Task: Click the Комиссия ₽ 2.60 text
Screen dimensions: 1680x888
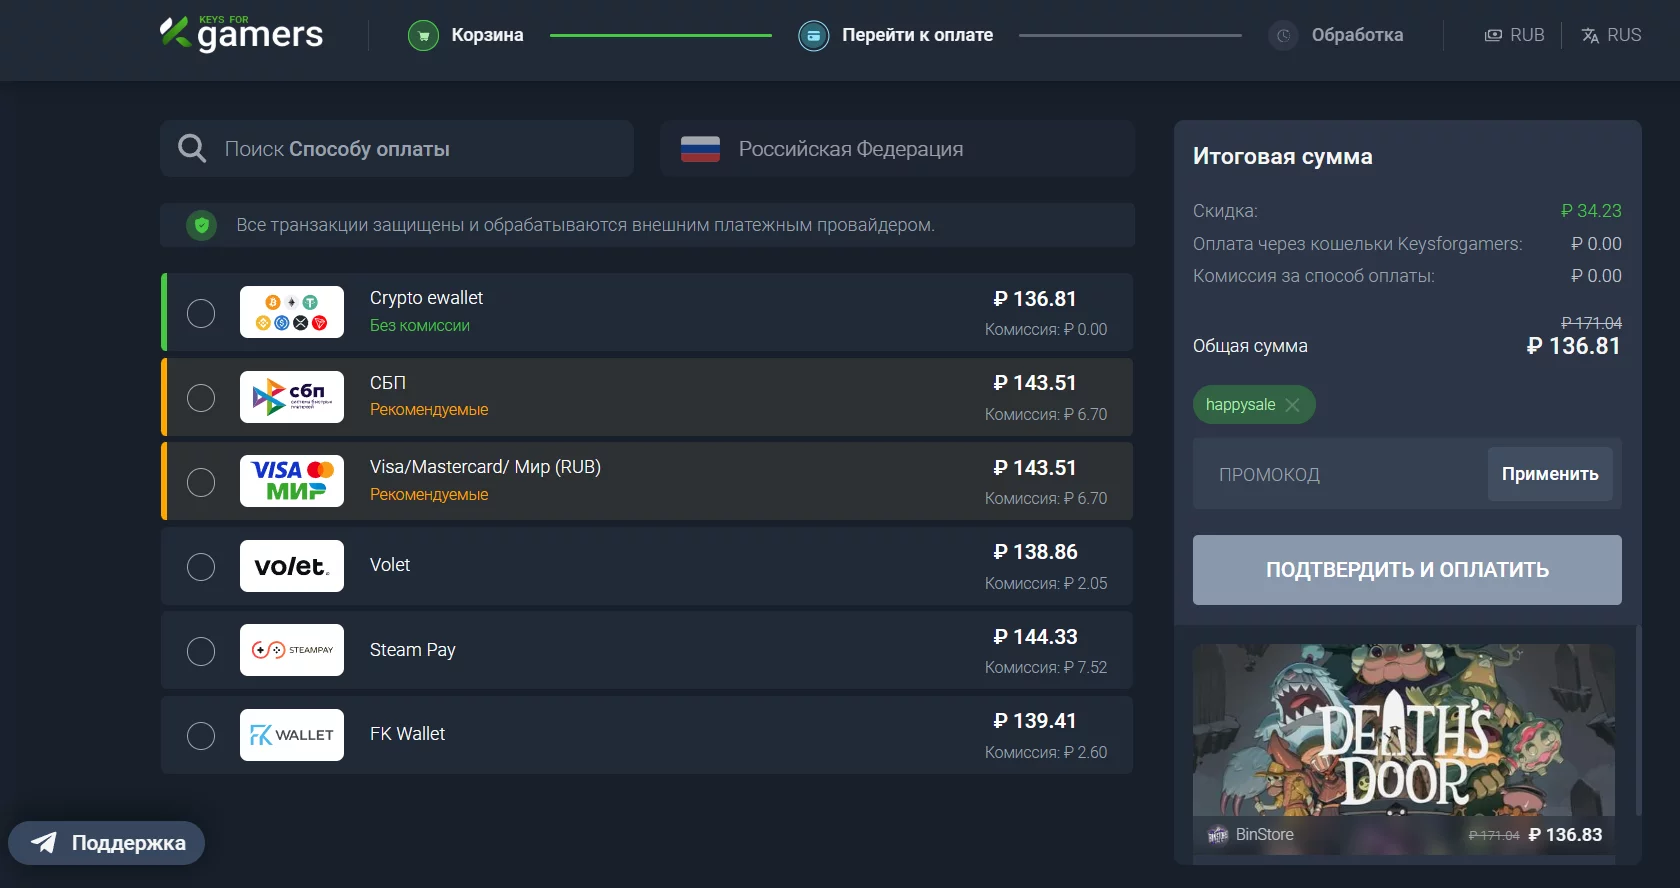Action: point(1045,753)
